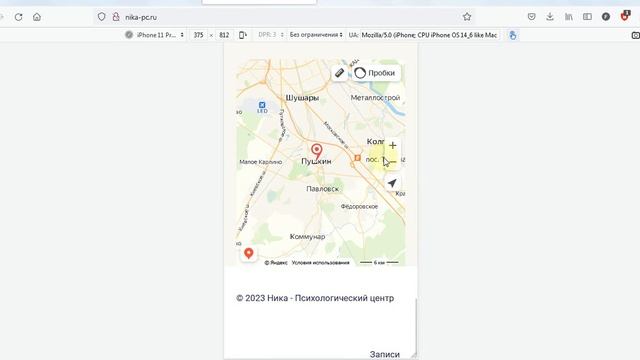Open the DPR dropdown
This screenshot has height=360, width=640.
271,35
